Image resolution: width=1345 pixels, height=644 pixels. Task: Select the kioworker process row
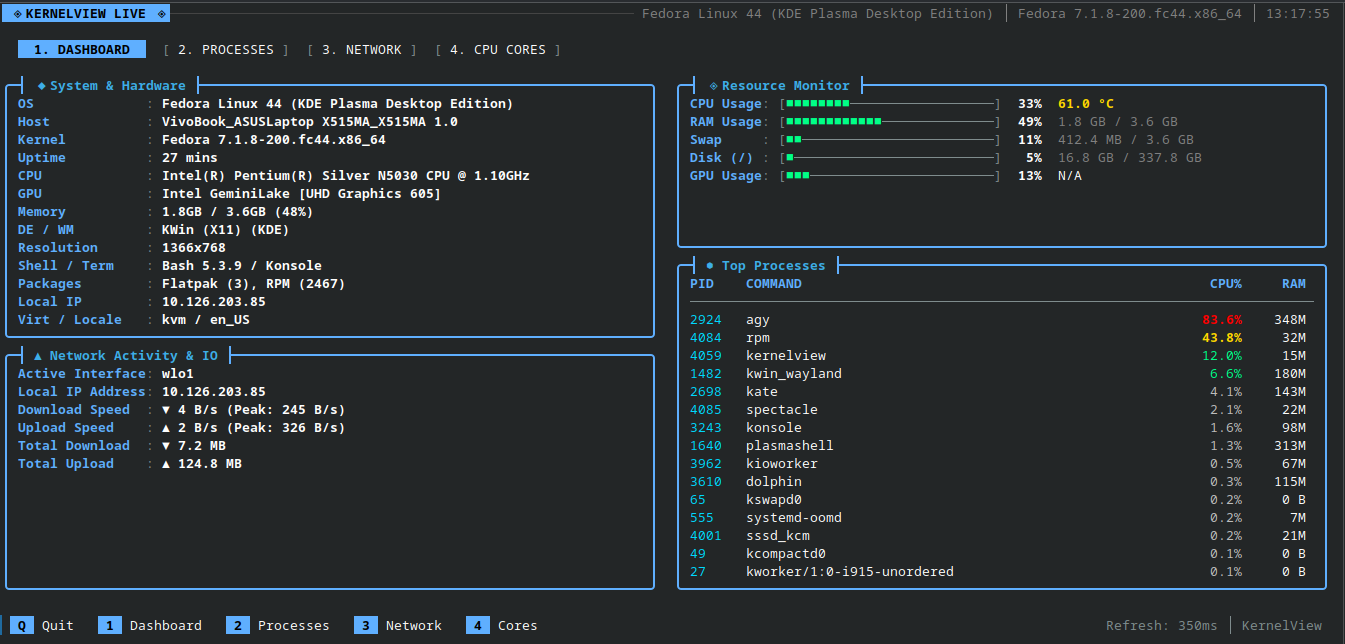998,463
